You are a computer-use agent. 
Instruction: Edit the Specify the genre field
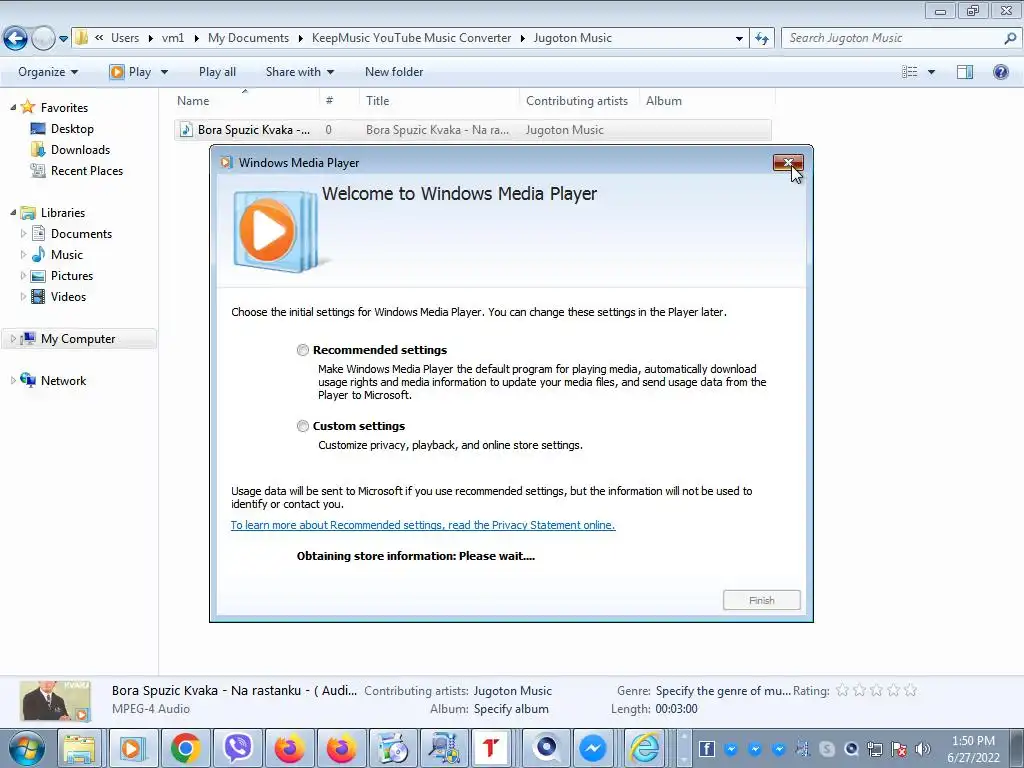tap(723, 690)
